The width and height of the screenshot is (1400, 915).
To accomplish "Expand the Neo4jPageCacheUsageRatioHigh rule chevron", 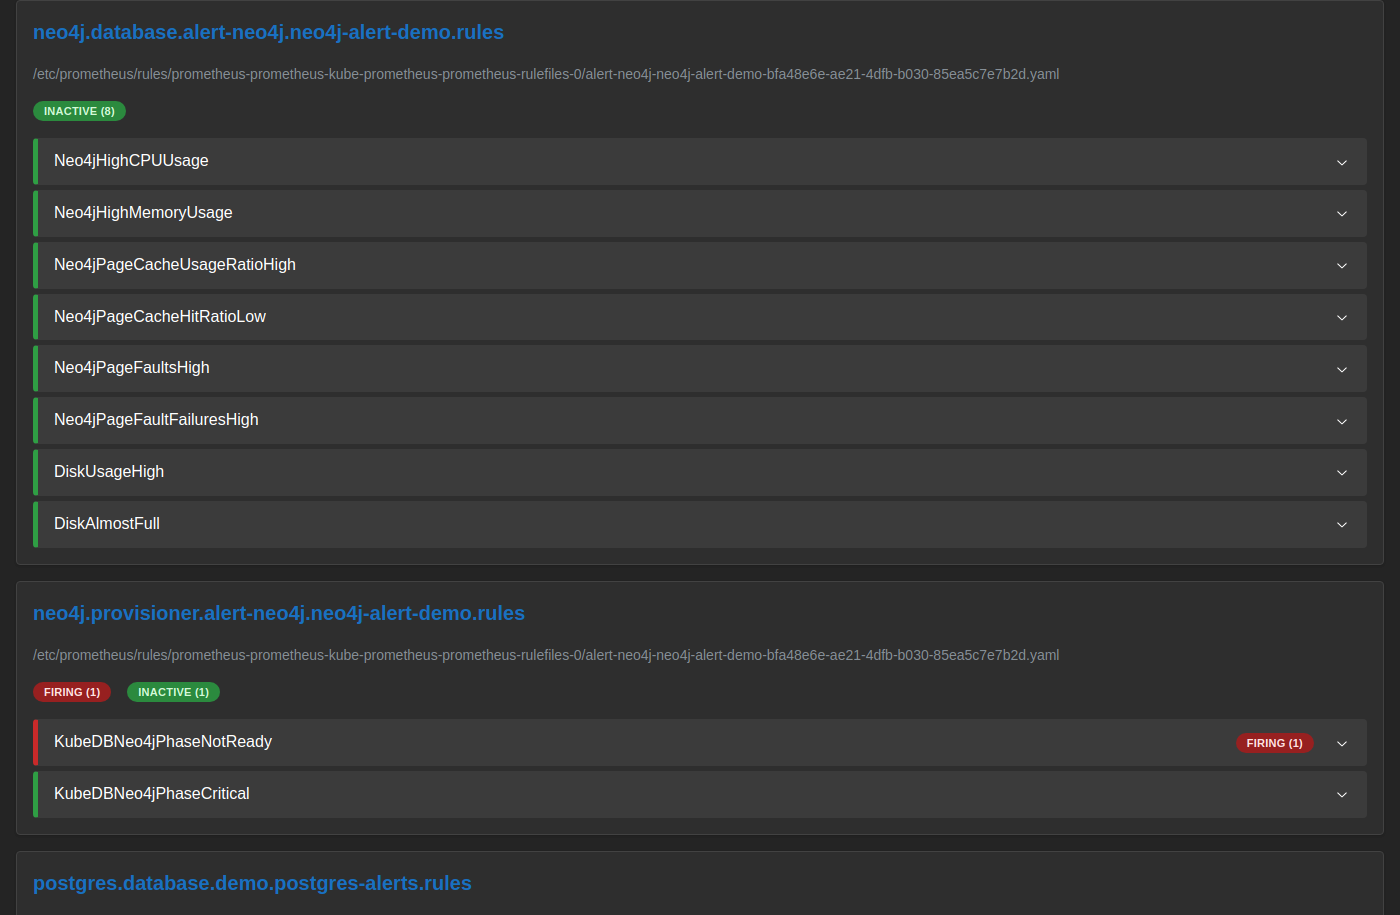I will (x=1342, y=265).
